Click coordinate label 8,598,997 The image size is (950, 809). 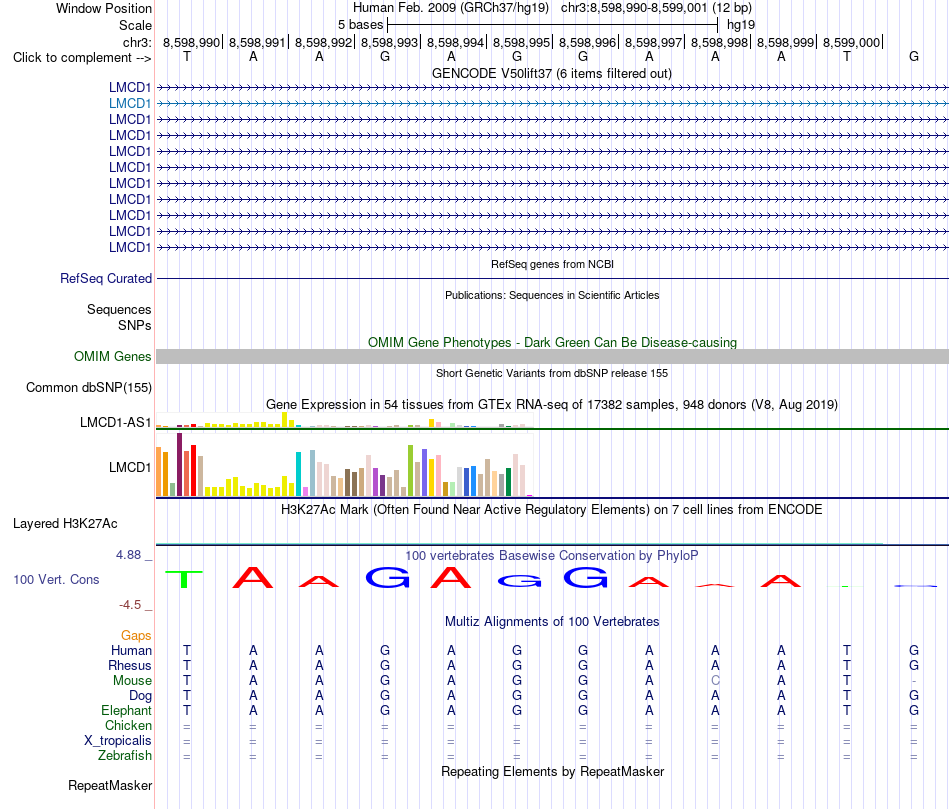click(x=653, y=42)
